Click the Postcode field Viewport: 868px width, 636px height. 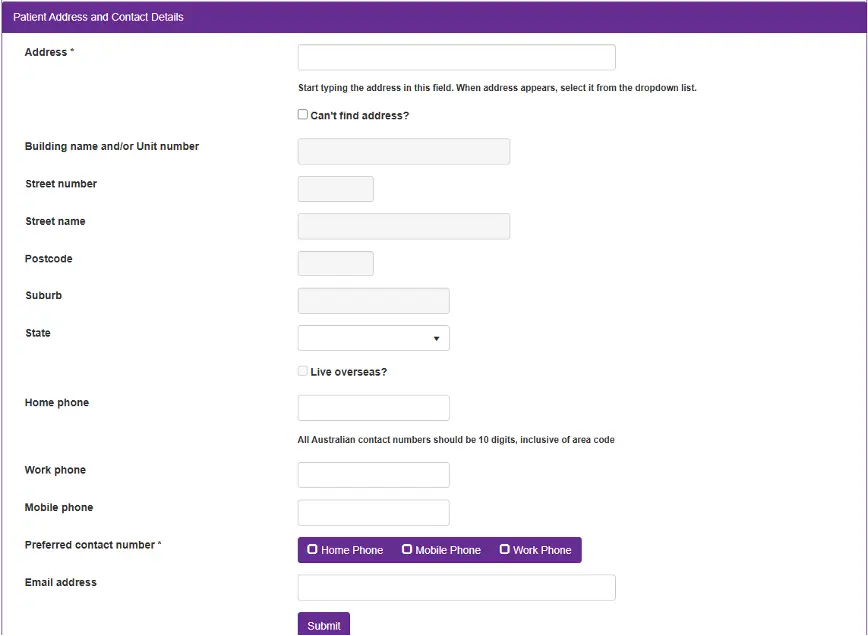pos(335,263)
